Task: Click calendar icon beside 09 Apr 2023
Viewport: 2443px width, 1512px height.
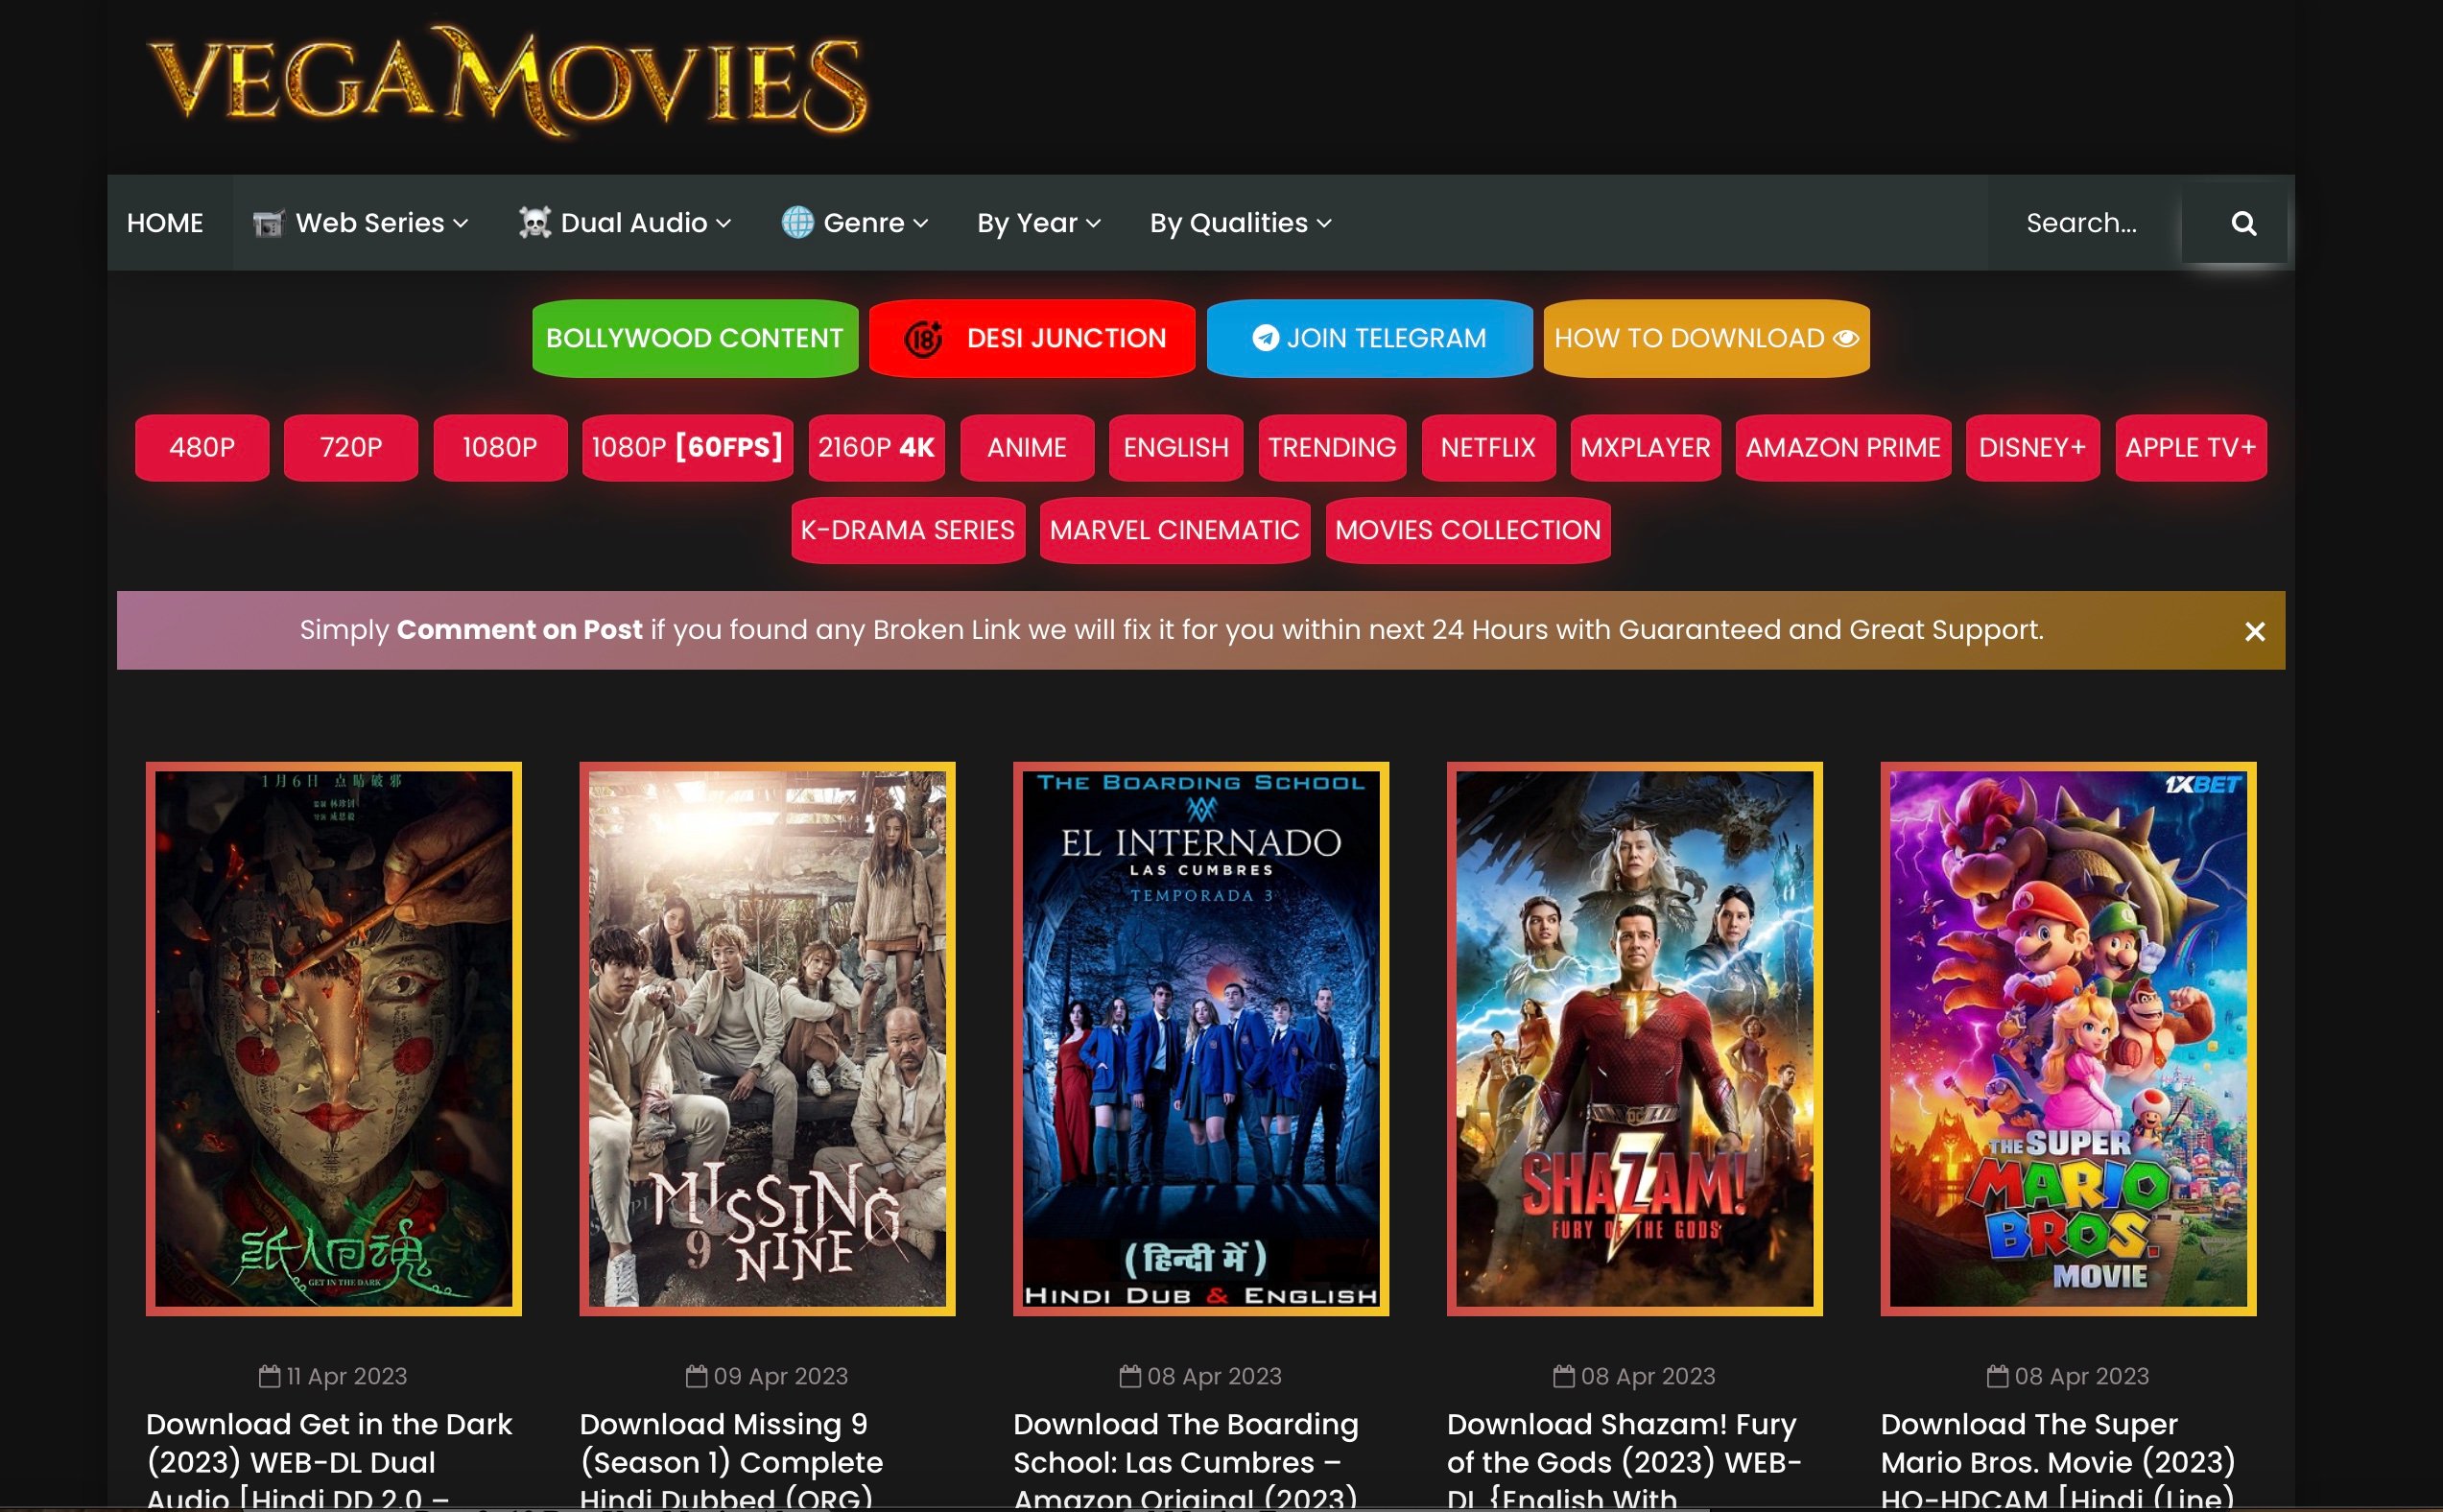Action: 696,1376
